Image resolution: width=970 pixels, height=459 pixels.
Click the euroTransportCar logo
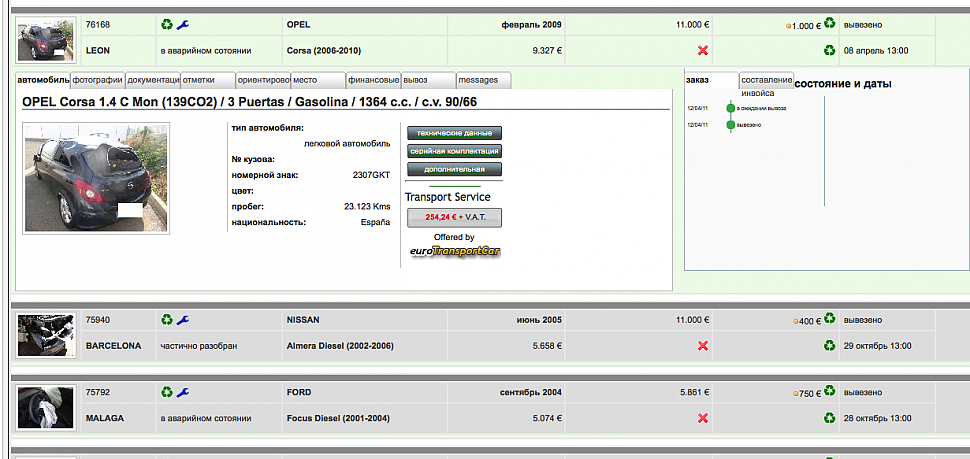pos(455,251)
